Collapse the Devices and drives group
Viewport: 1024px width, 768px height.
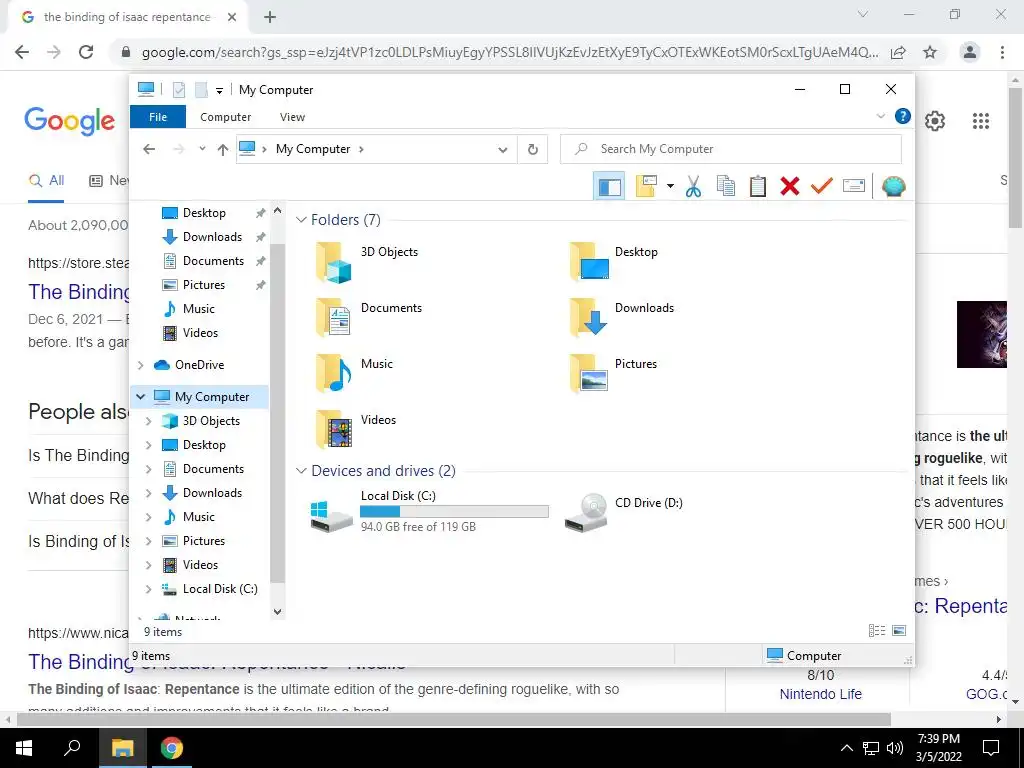(301, 471)
